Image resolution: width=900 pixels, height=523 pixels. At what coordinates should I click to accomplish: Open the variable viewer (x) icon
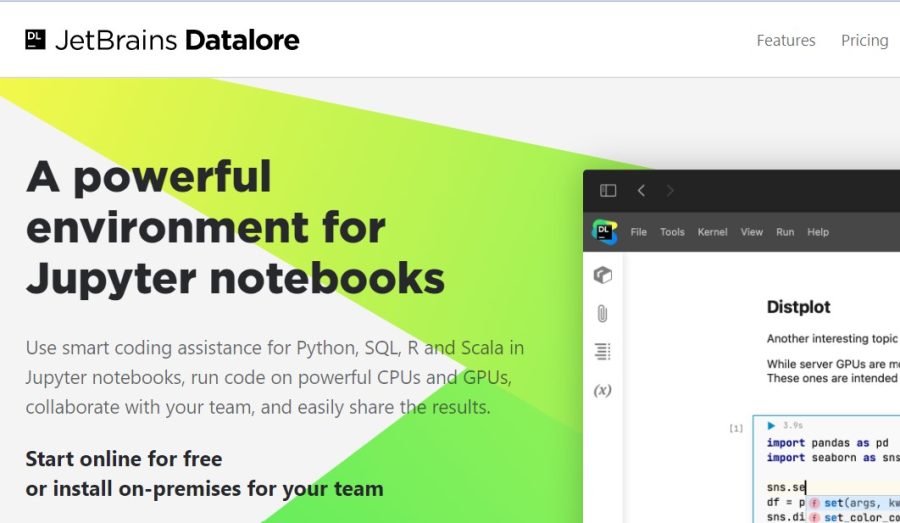tap(602, 390)
